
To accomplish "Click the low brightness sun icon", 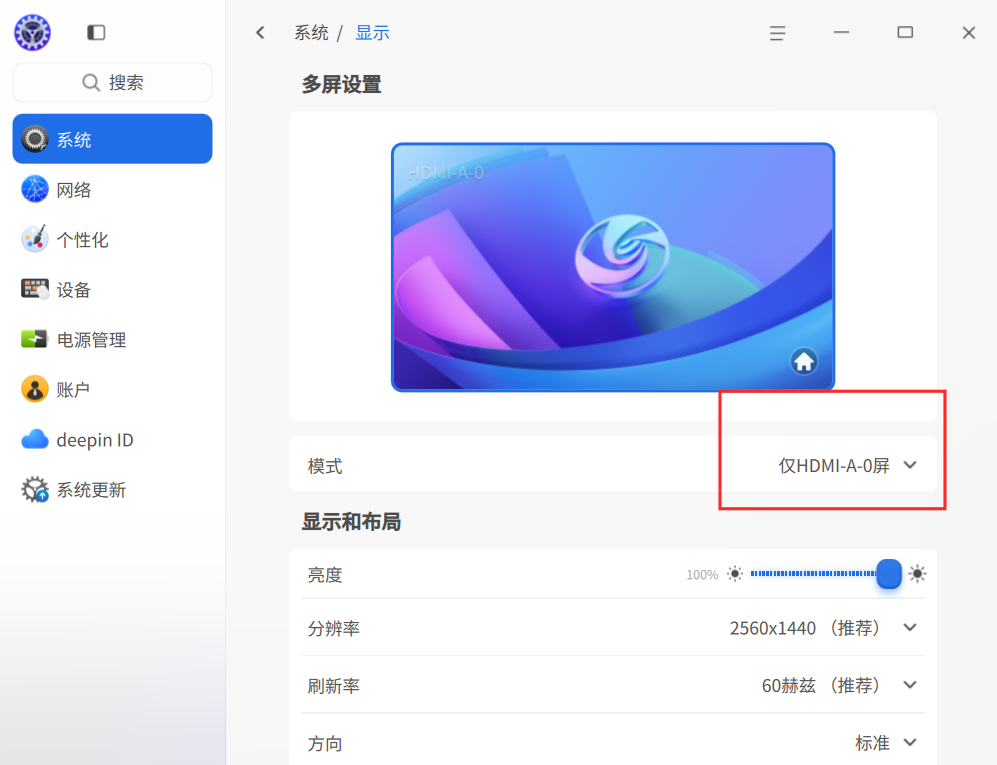I will click(x=735, y=574).
